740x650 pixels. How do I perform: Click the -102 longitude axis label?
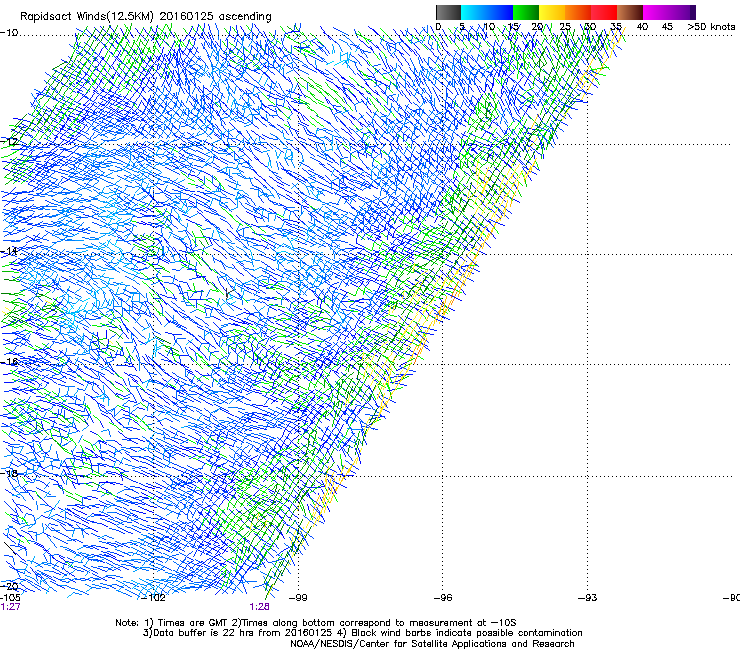pyautogui.click(x=153, y=598)
